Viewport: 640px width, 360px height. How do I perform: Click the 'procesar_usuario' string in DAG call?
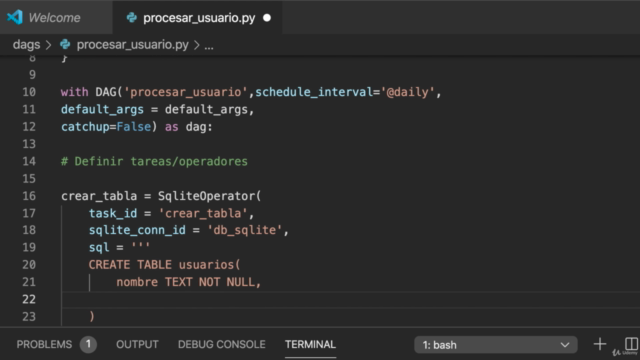pyautogui.click(x=186, y=92)
